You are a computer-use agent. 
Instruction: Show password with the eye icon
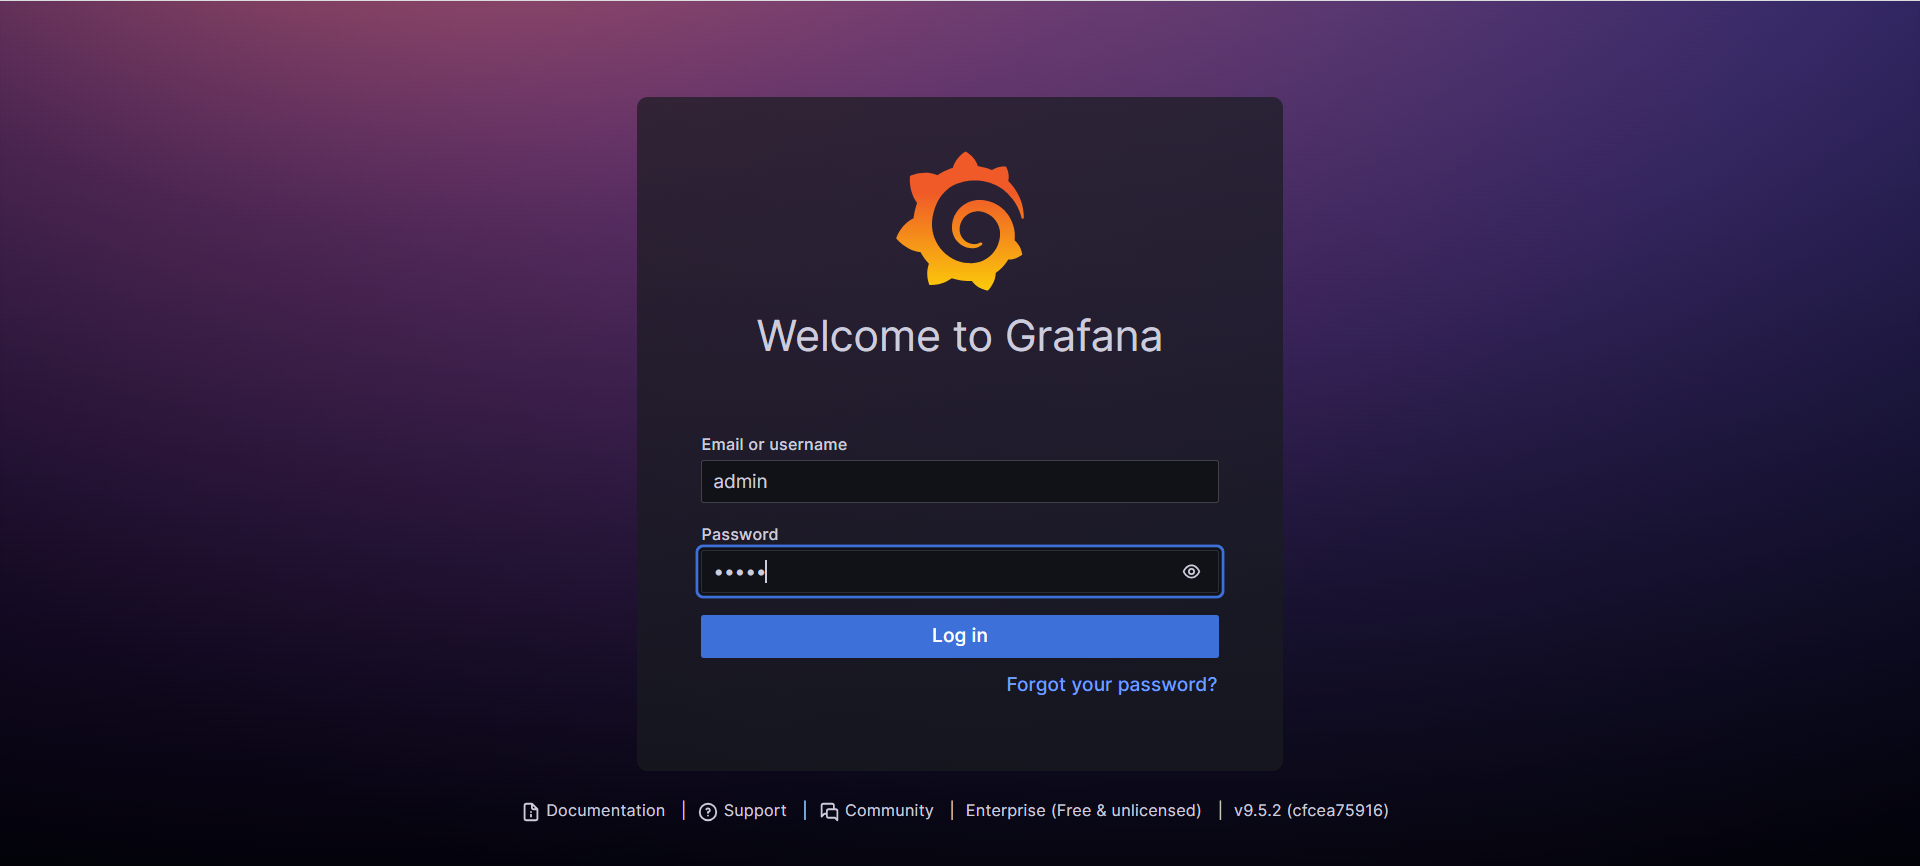pyautogui.click(x=1191, y=572)
